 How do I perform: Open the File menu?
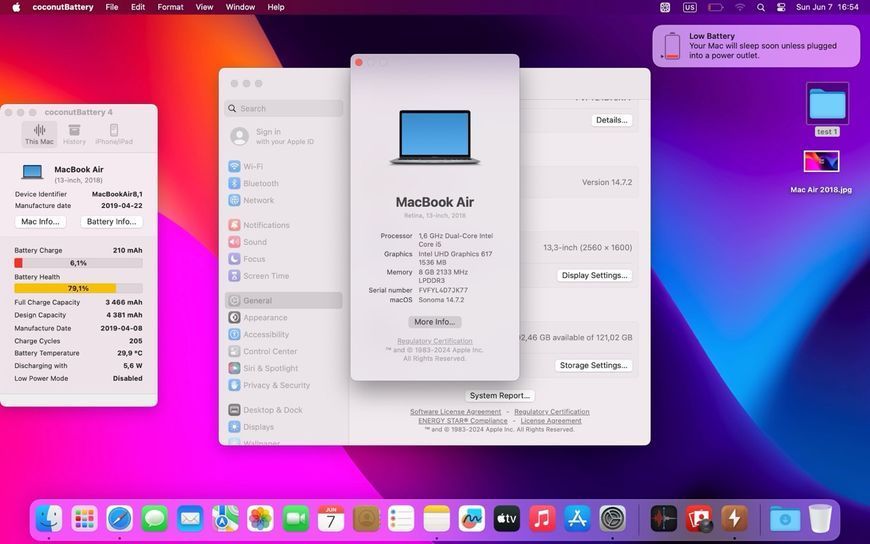[112, 7]
